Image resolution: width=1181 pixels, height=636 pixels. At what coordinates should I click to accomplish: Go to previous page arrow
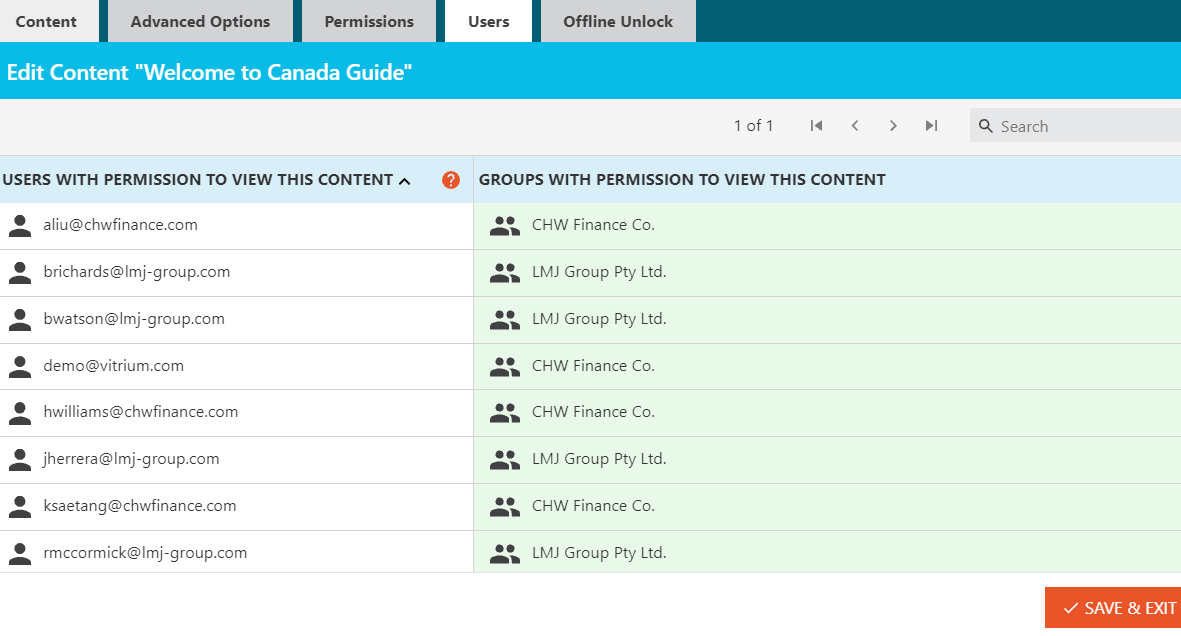pos(855,126)
